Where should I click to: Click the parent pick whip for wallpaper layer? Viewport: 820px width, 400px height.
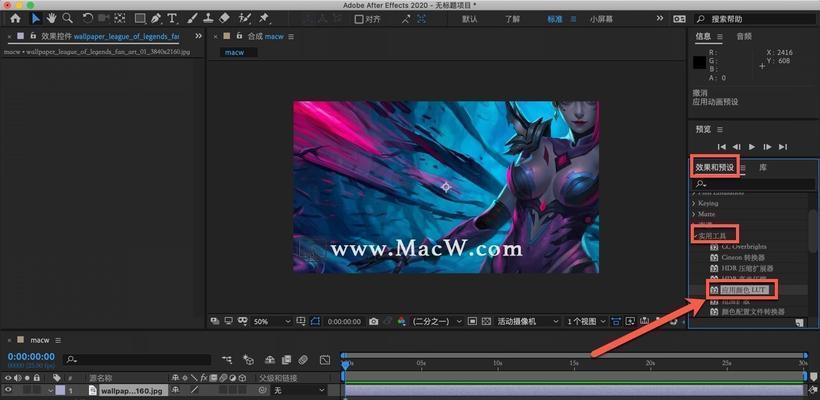263,390
